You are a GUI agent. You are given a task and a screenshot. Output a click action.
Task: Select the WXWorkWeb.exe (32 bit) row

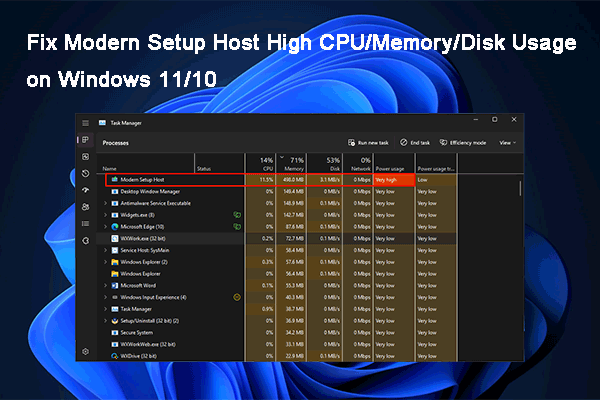tap(276, 344)
